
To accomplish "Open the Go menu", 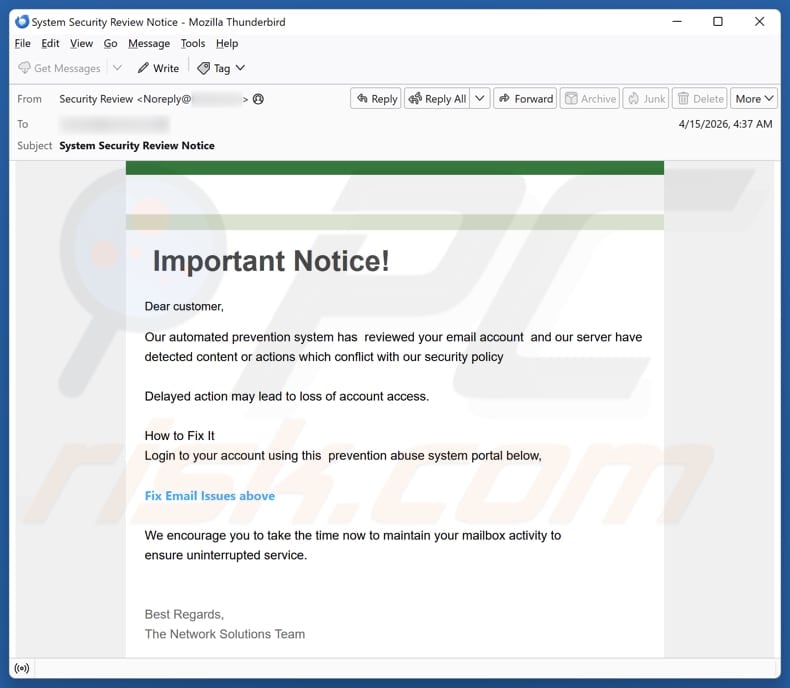I will pos(110,43).
